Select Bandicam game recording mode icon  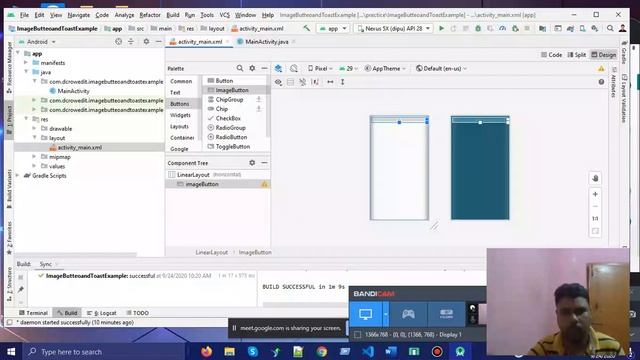pyautogui.click(x=408, y=314)
